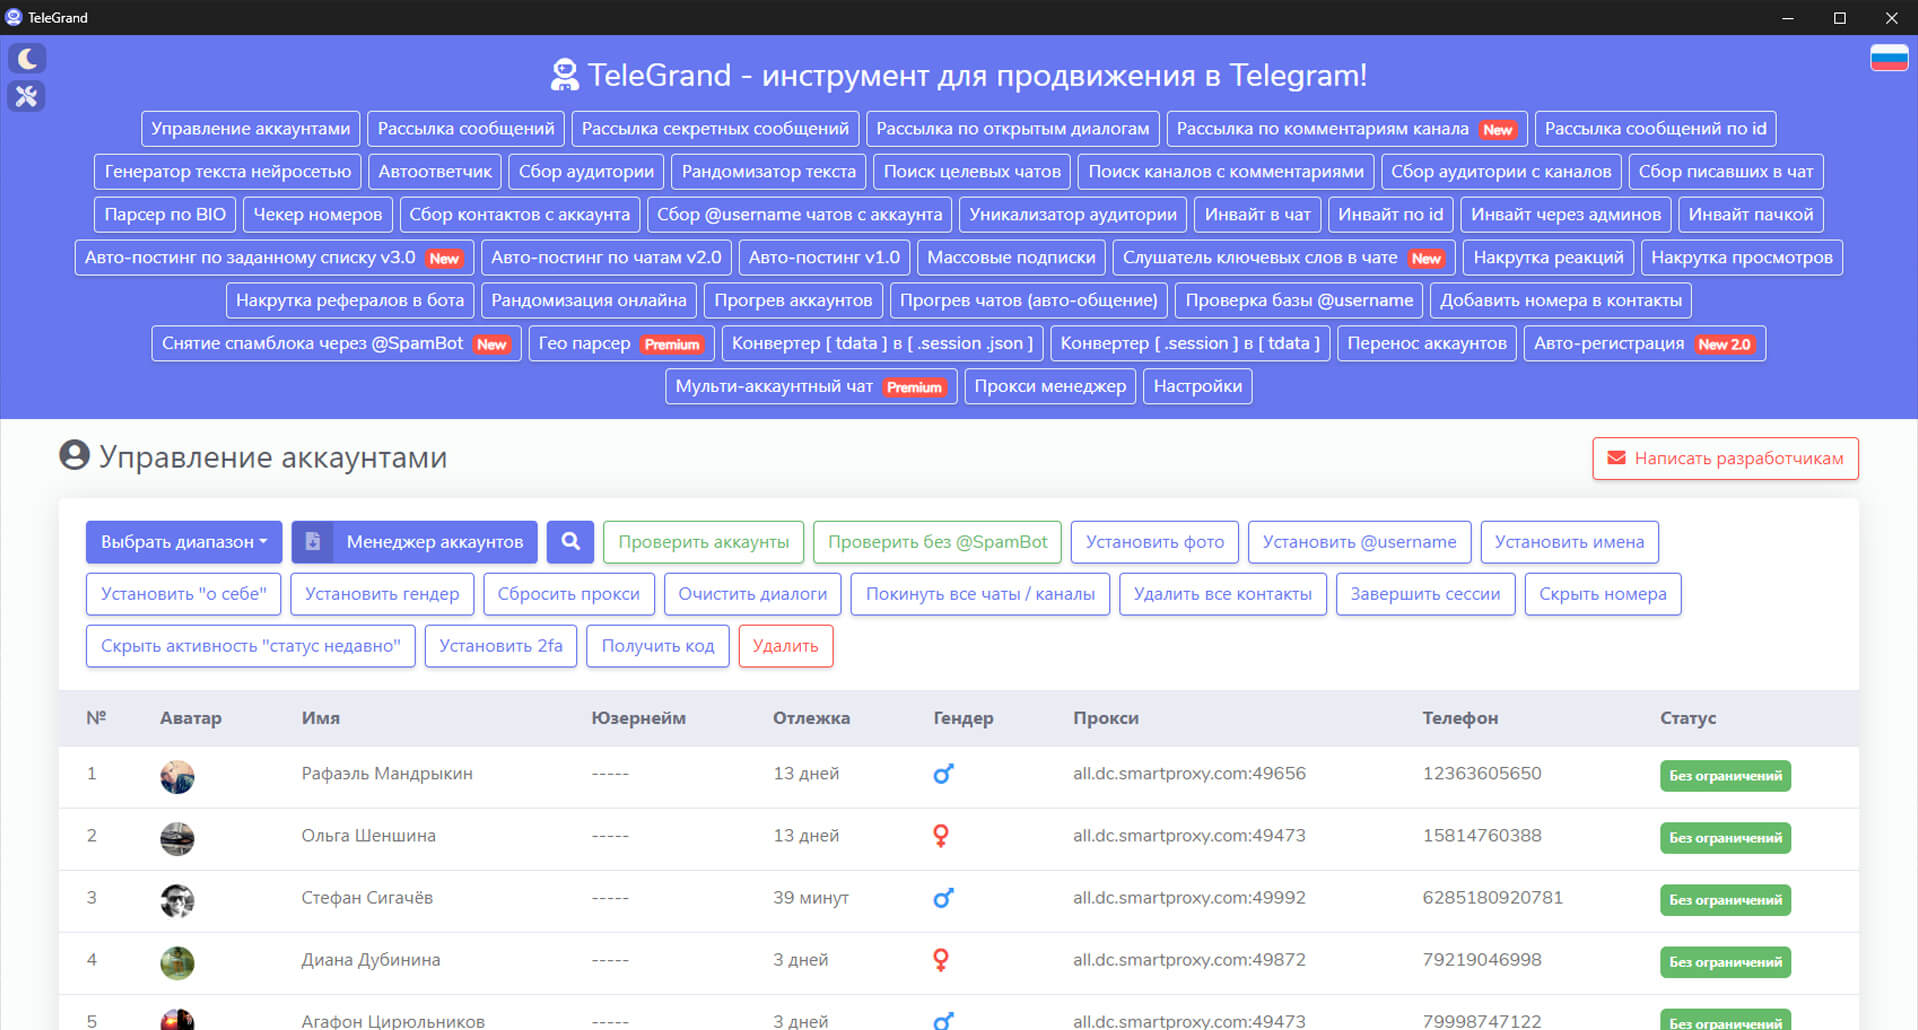1918x1030 pixels.
Task: Select the Диана Дубинина account row
Action: 370,960
